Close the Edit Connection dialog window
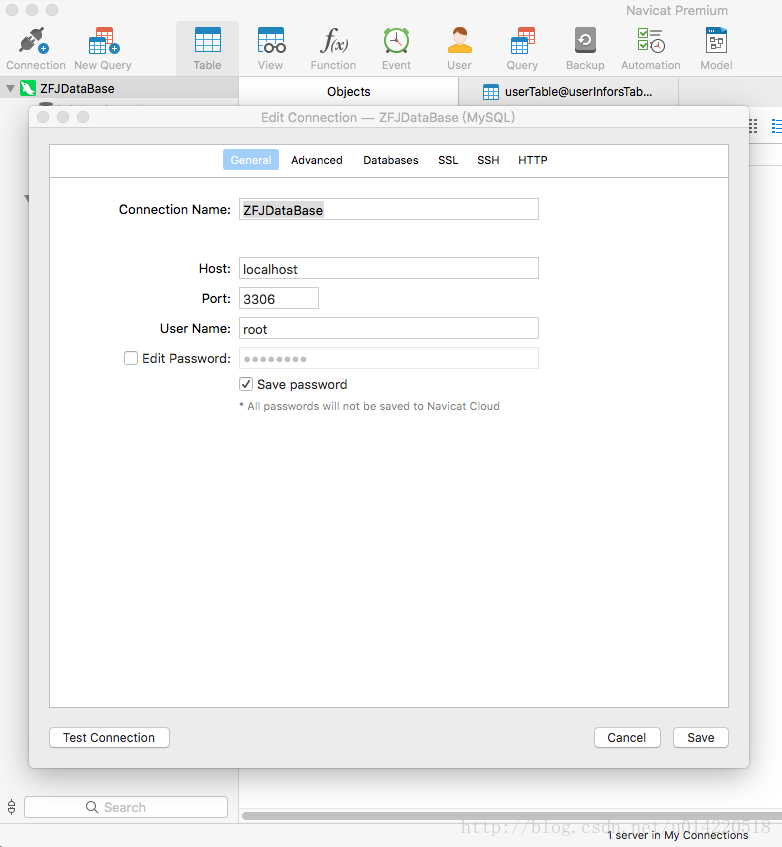This screenshot has height=847, width=782. click(43, 117)
